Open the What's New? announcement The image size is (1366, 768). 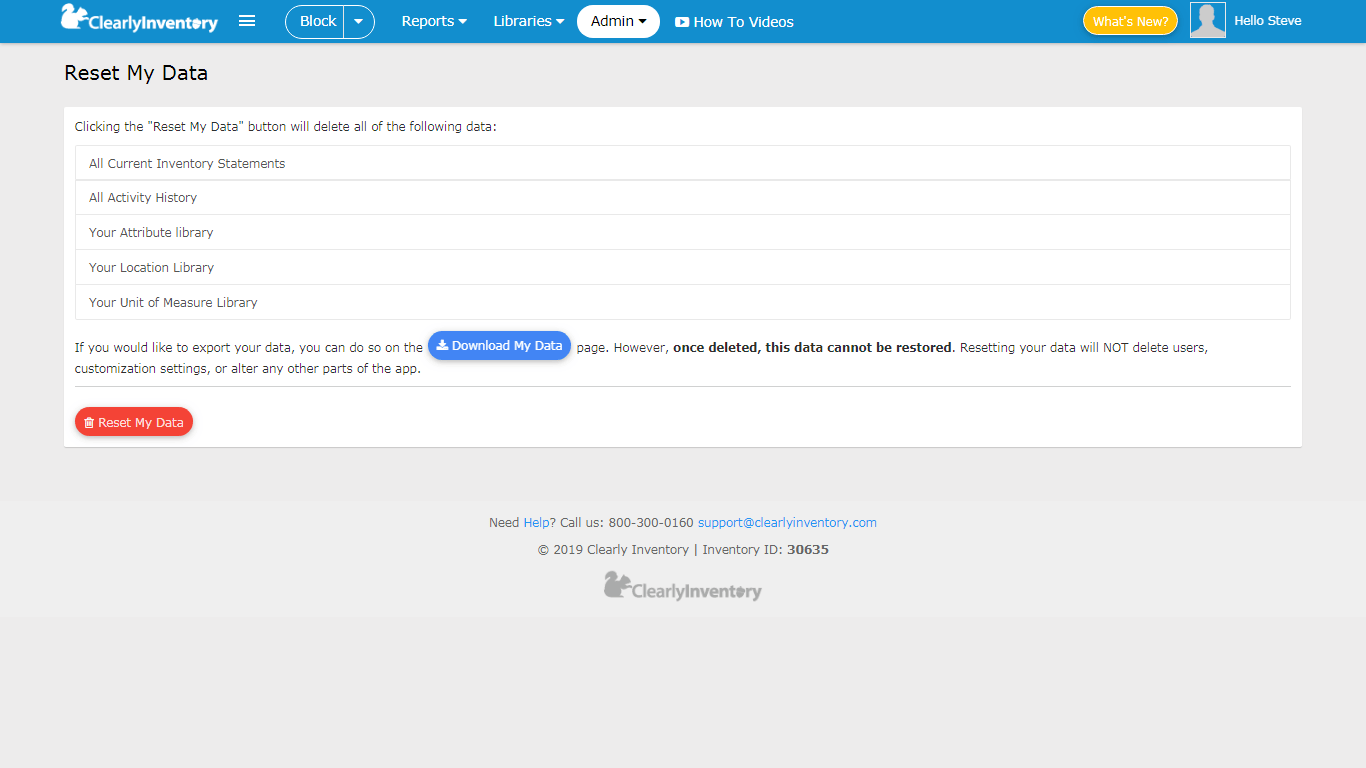point(1130,21)
